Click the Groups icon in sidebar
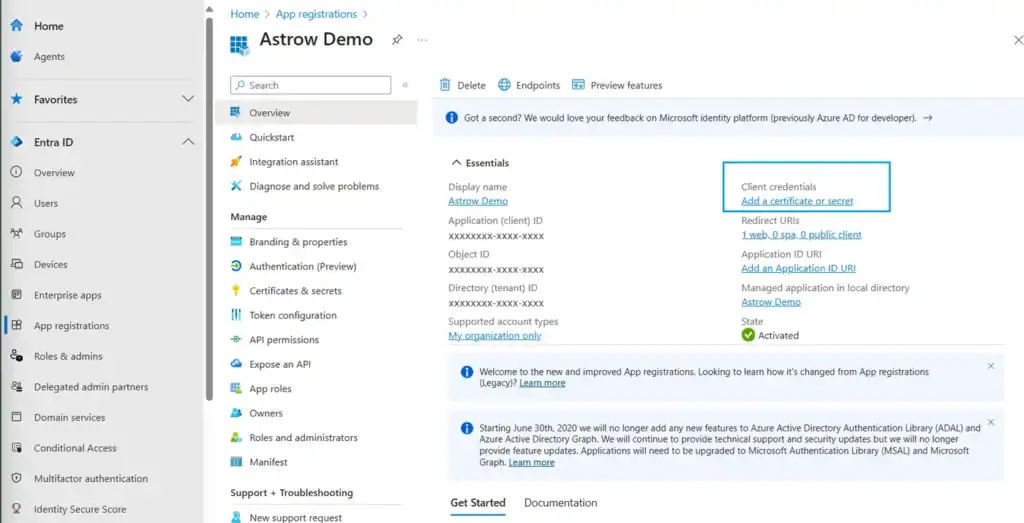Screen dimensions: 1024x523 [17, 234]
